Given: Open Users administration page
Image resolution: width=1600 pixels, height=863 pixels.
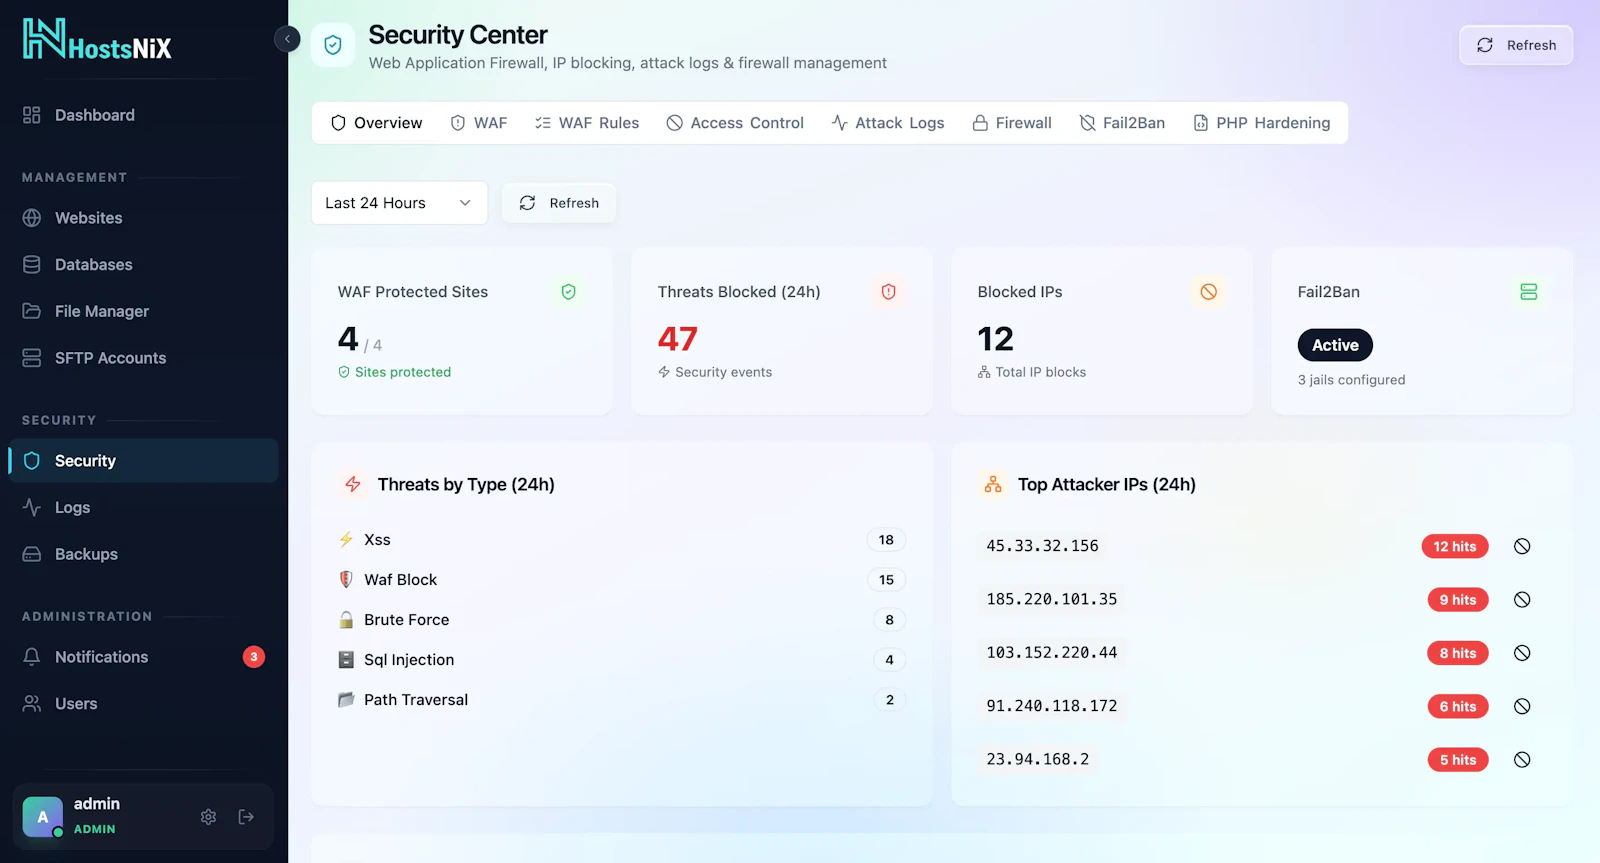Looking at the screenshot, I should (x=143, y=704).
